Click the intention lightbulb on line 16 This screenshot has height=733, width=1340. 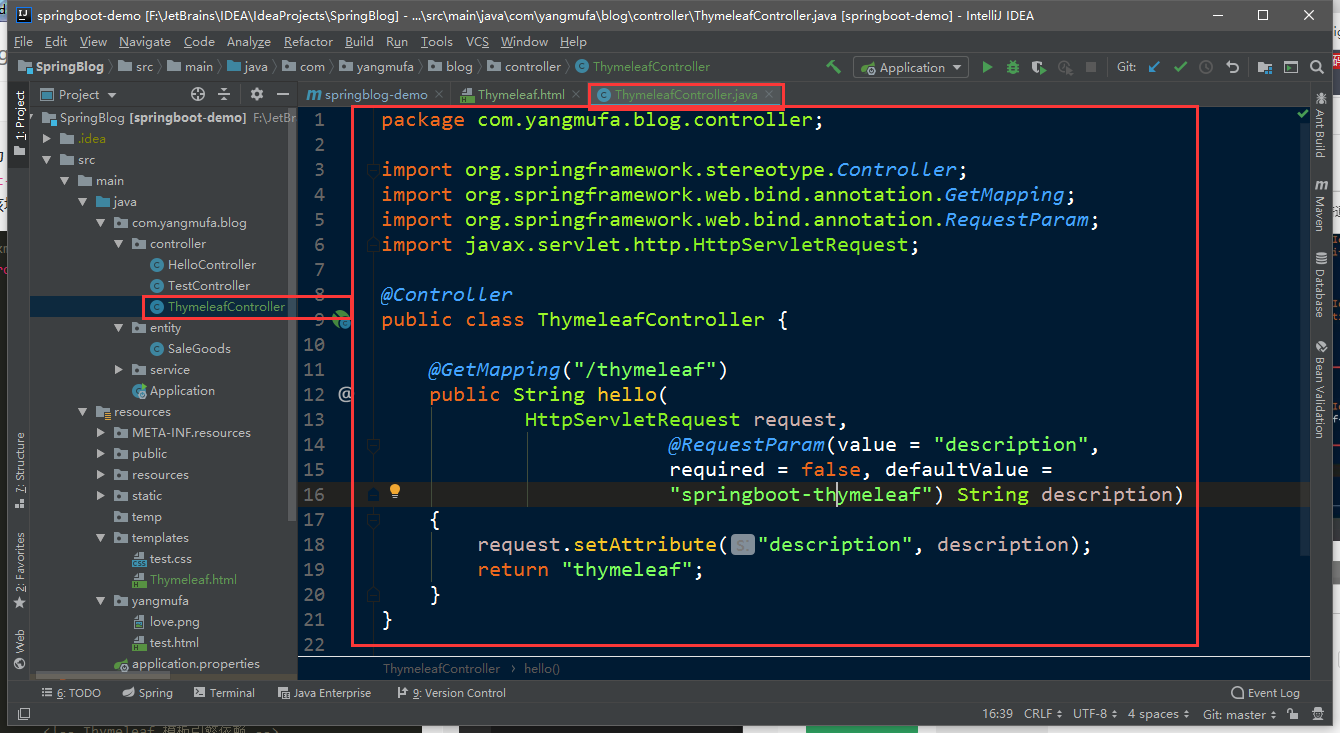[x=394, y=490]
